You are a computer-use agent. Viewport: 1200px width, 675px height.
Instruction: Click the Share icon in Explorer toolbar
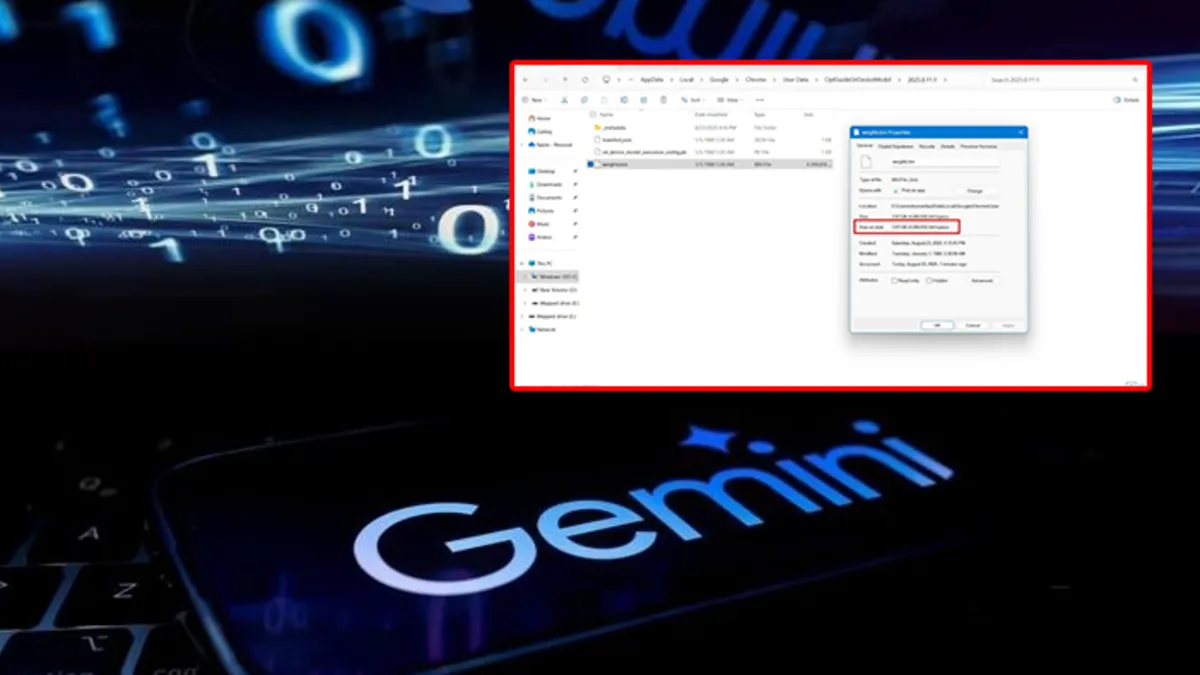[x=644, y=100]
